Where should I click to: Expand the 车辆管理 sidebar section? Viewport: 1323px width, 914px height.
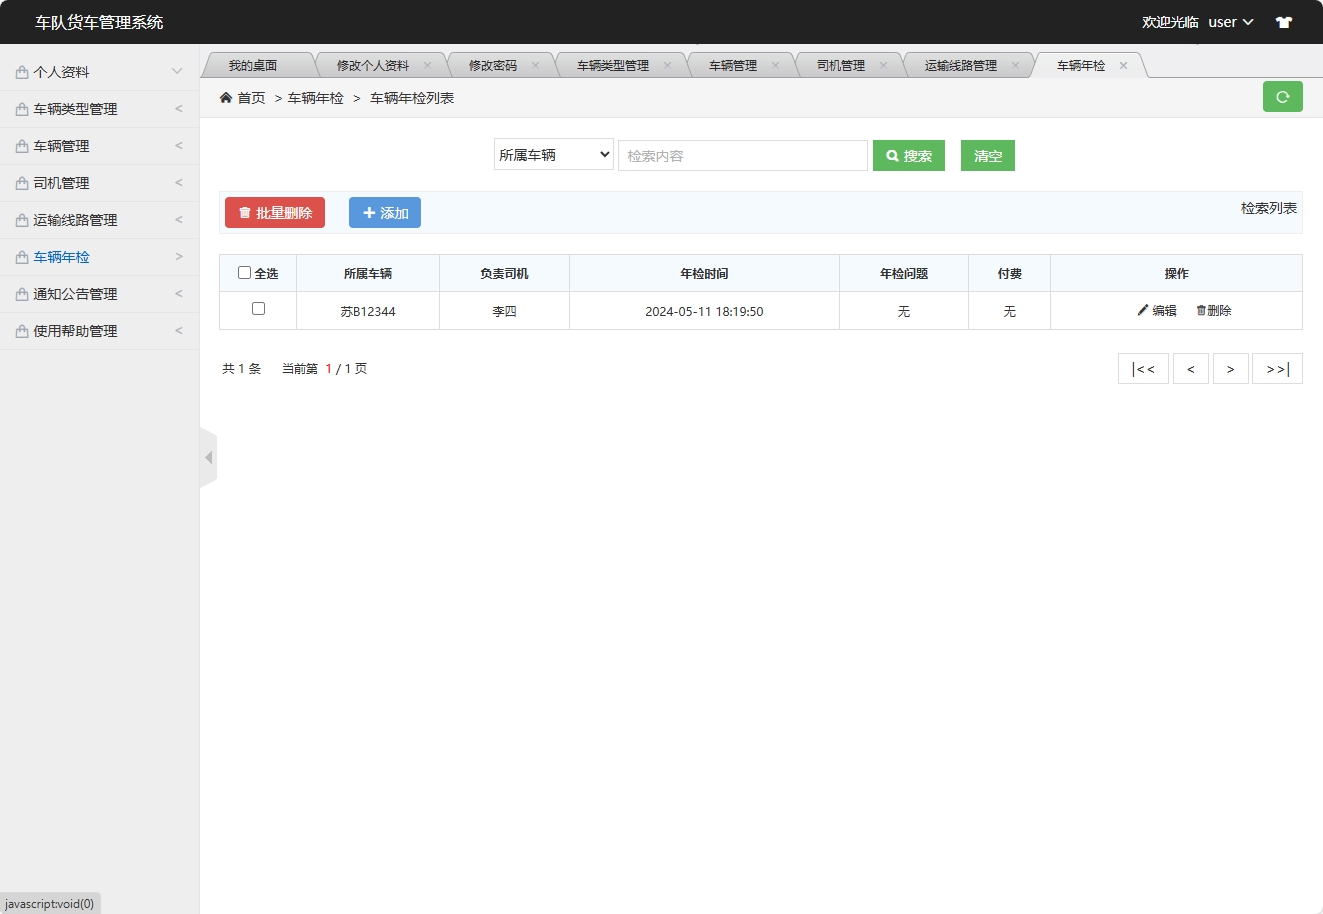click(x=99, y=145)
